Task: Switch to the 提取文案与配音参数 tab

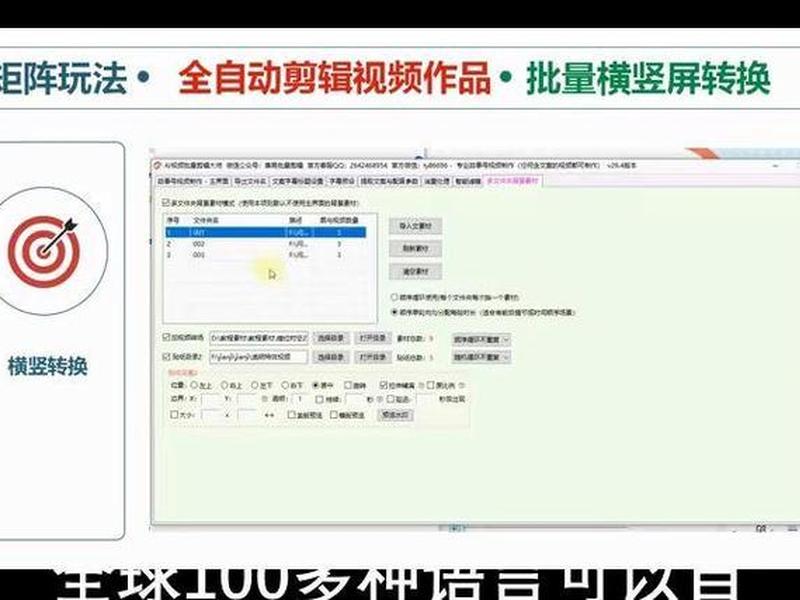Action: pos(389,182)
